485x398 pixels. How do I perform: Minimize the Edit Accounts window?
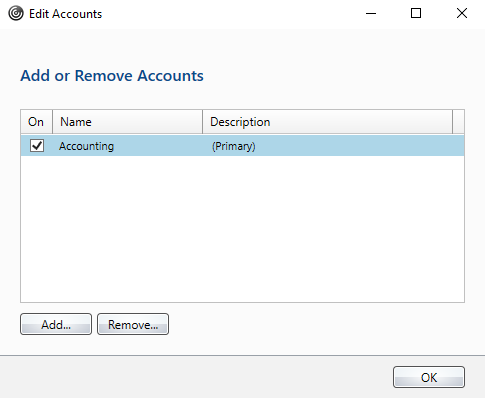[371, 14]
